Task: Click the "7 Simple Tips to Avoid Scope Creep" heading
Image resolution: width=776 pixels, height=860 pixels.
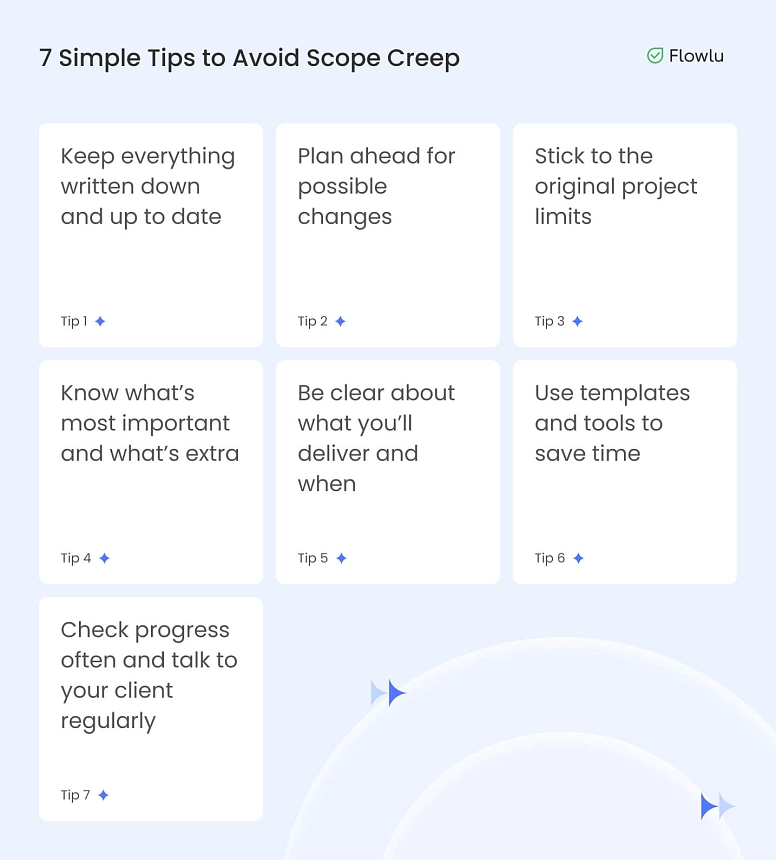Action: [249, 58]
